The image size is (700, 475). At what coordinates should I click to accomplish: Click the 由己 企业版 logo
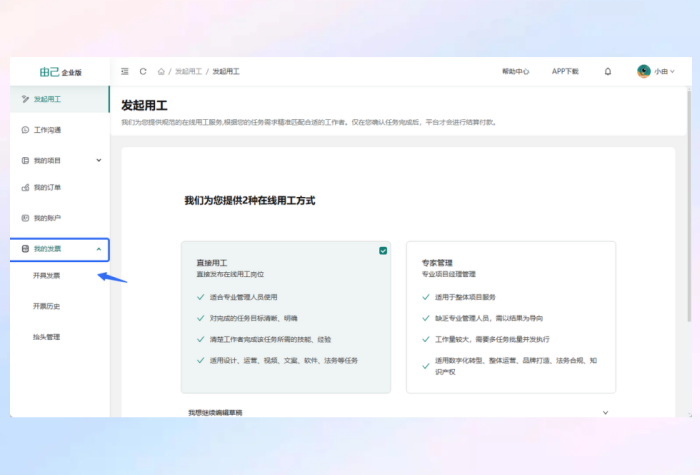click(60, 72)
